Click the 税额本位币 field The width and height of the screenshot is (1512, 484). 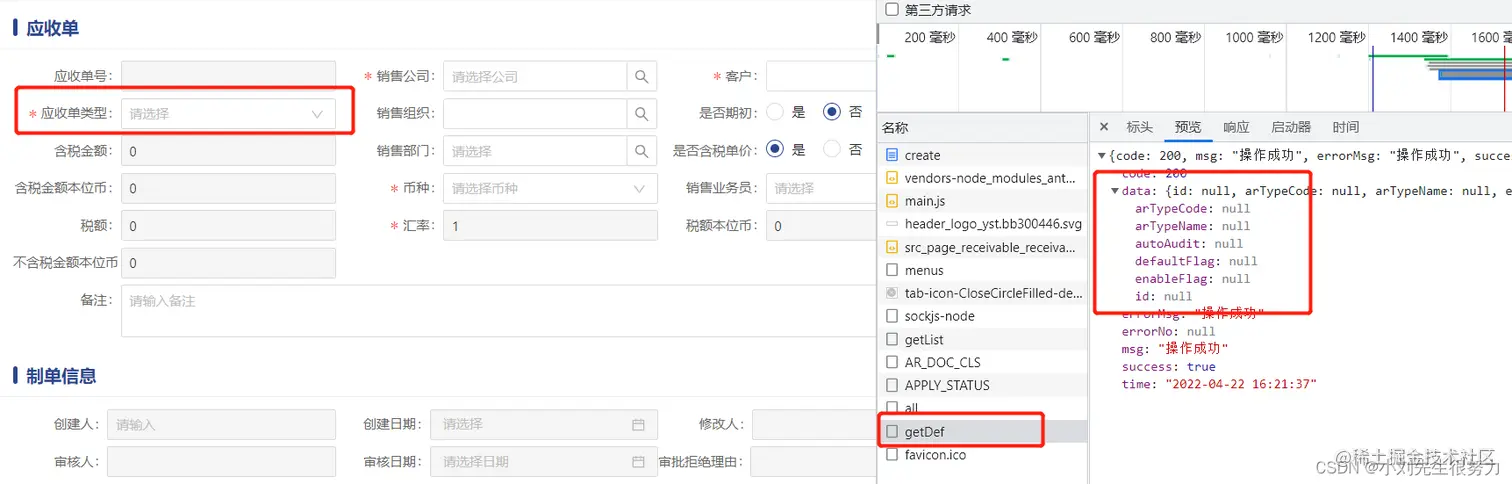[x=820, y=226]
